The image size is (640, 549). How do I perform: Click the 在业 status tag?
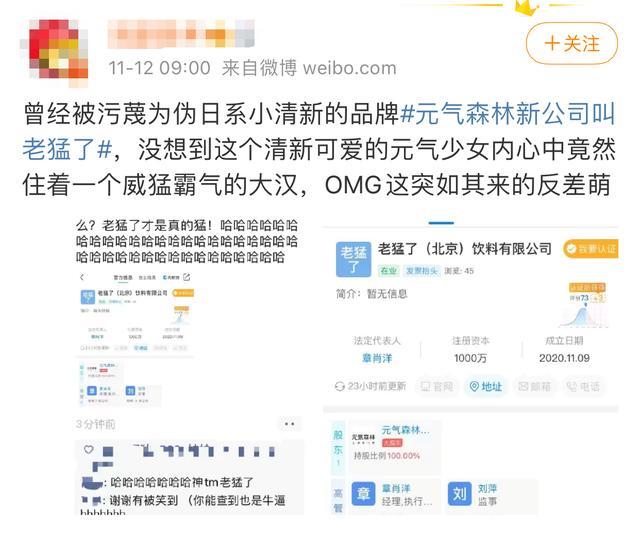[388, 271]
